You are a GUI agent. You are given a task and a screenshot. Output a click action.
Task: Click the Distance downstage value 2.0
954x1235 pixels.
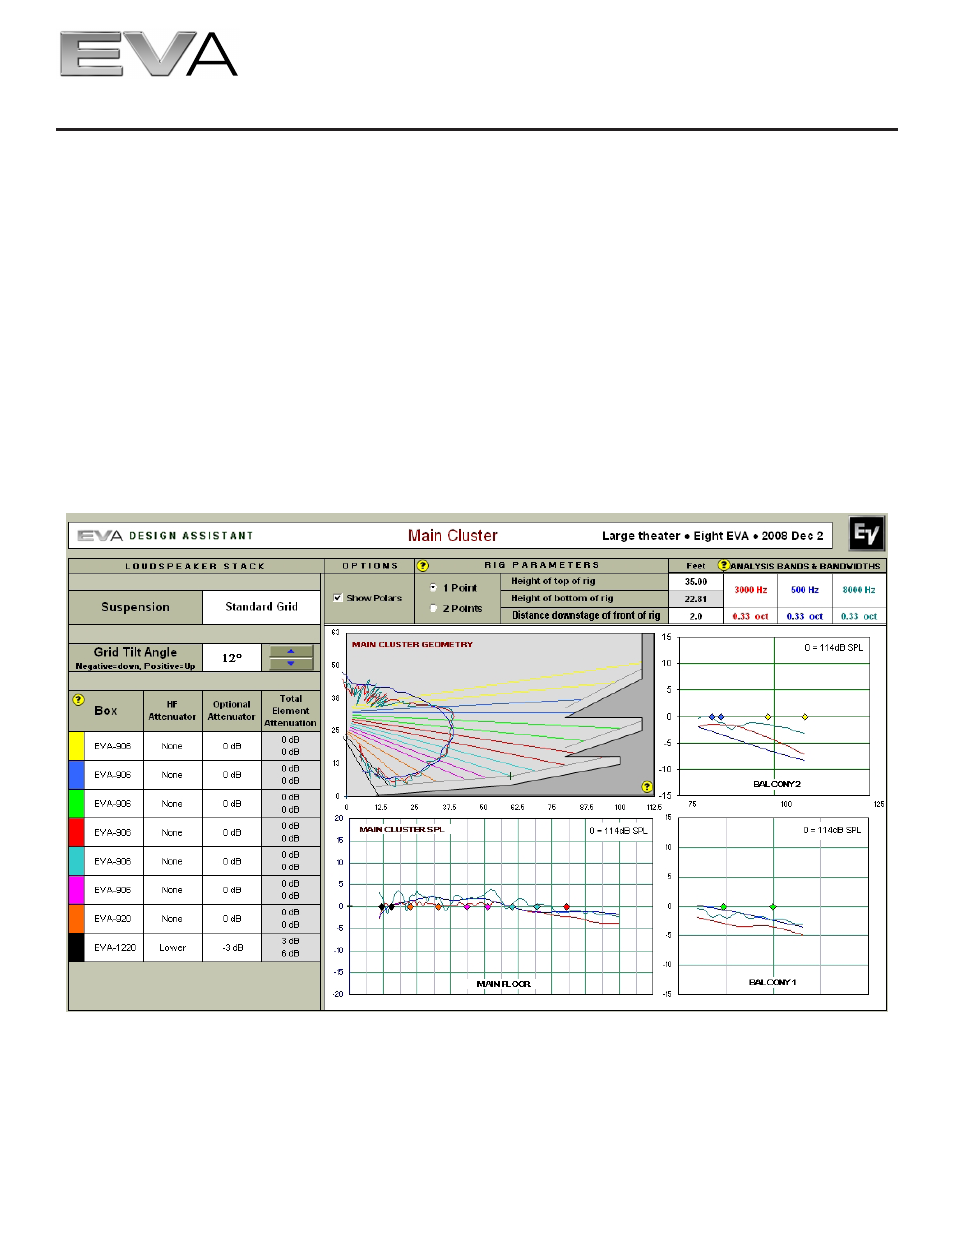(696, 616)
